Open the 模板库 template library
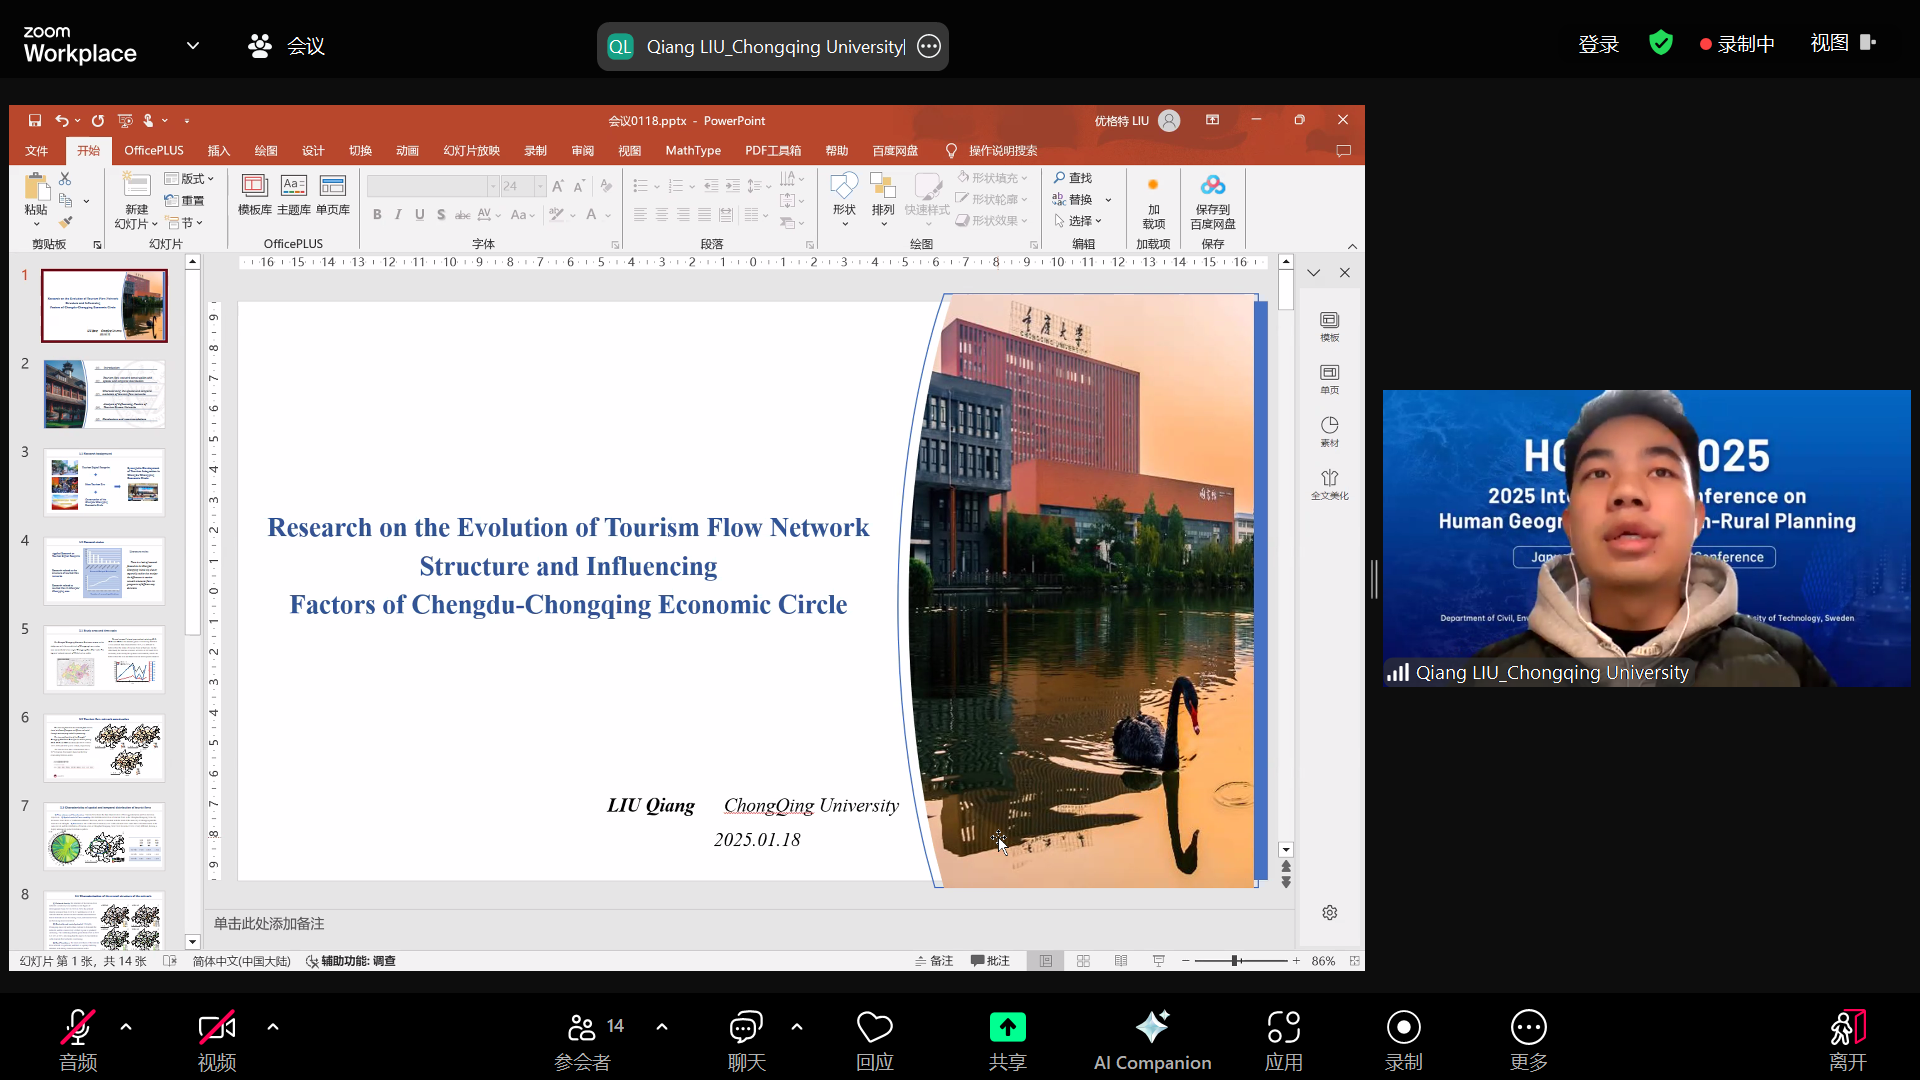The width and height of the screenshot is (1920, 1080). click(255, 194)
